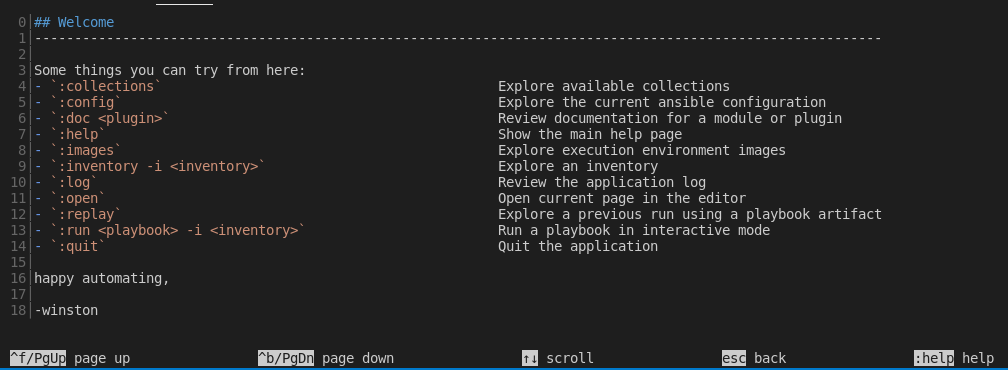Click ':inventory -i <inventory>' command
The width and height of the screenshot is (1008, 370).
pyautogui.click(x=158, y=166)
